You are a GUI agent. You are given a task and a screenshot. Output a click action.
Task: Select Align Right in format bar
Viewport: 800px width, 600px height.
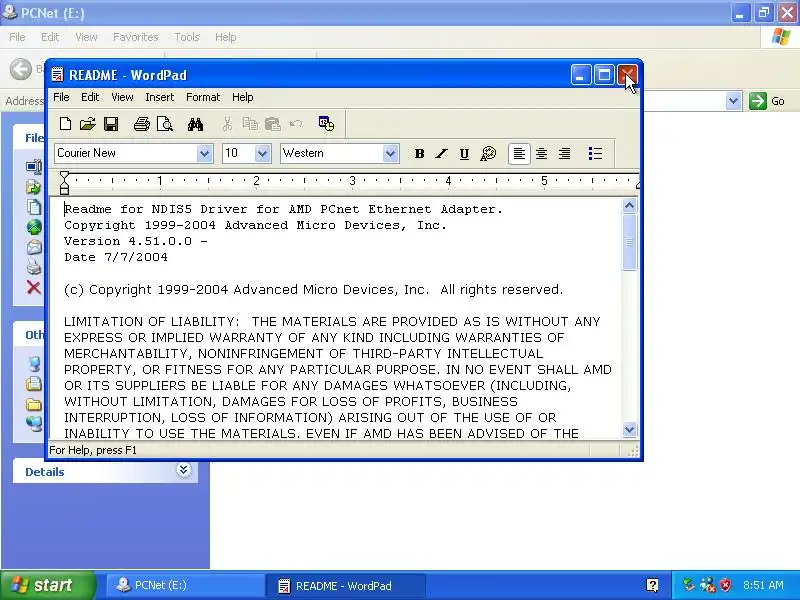pyautogui.click(x=564, y=154)
